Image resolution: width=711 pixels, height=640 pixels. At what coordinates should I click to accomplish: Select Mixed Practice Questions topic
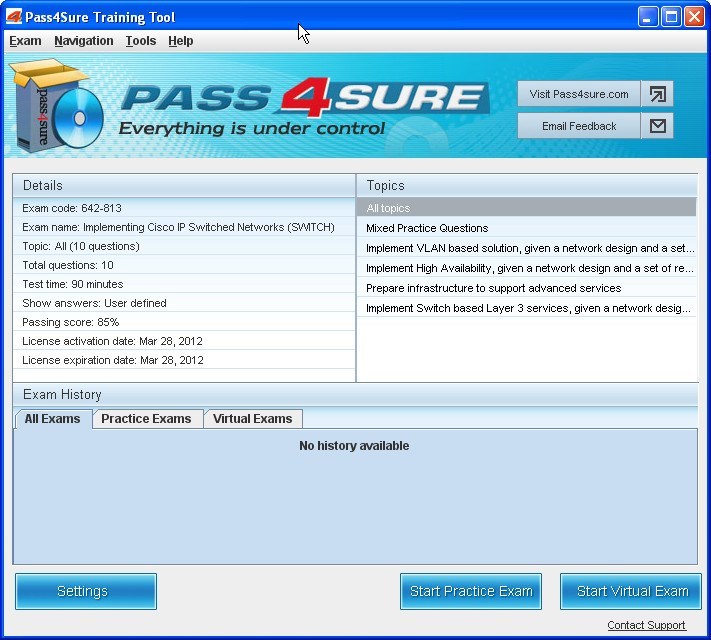coord(526,228)
